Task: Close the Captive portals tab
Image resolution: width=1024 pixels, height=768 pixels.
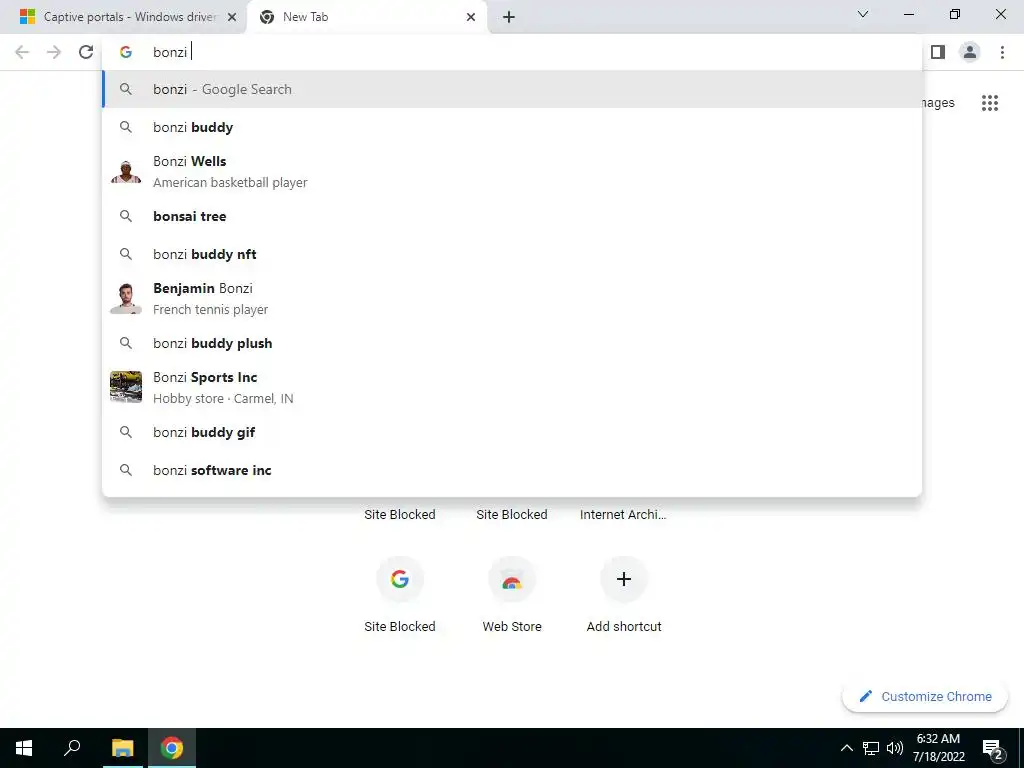Action: 231,17
